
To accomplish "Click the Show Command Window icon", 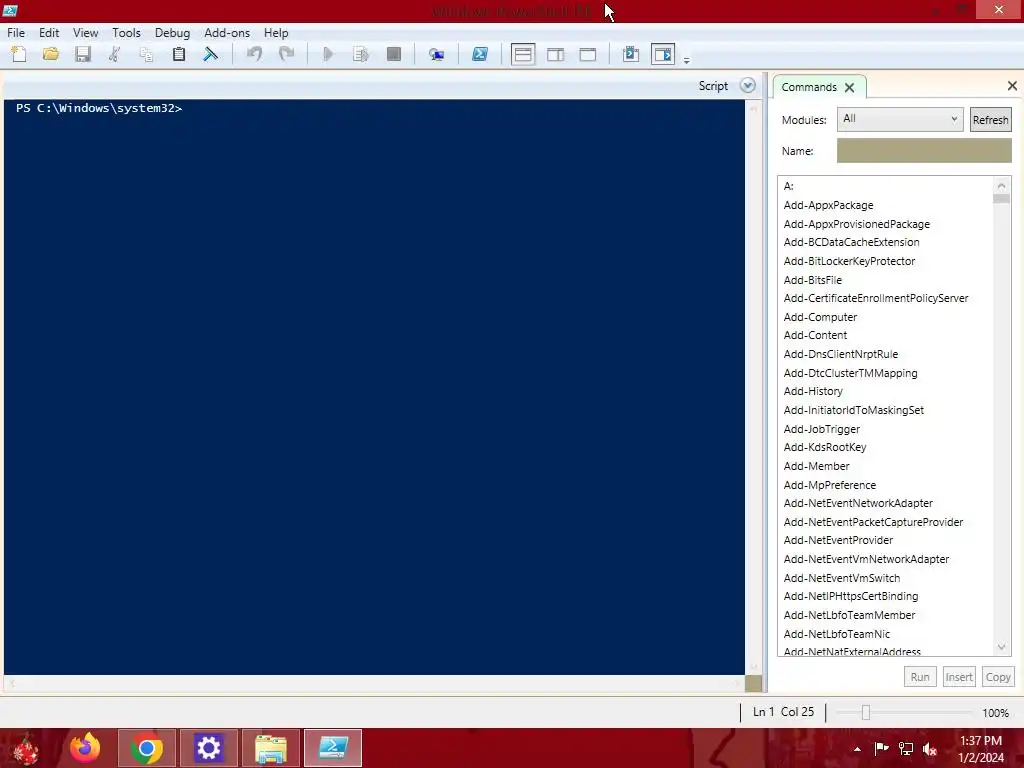I will [631, 54].
